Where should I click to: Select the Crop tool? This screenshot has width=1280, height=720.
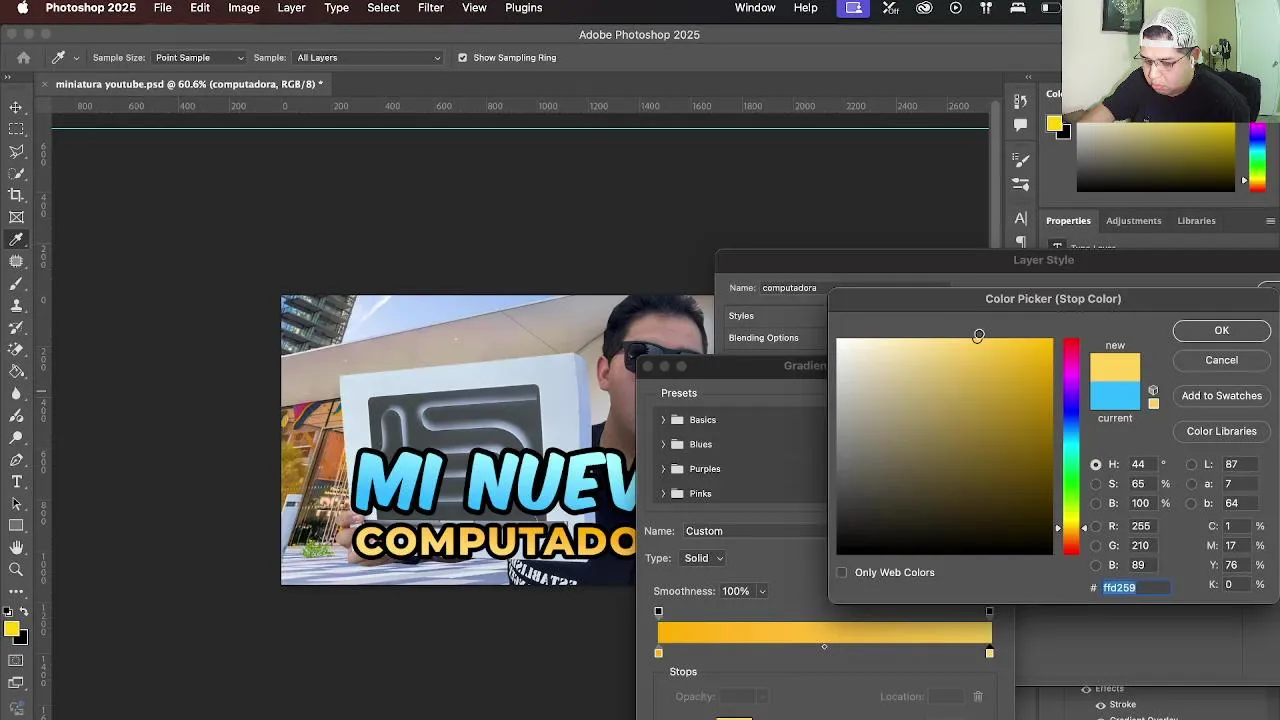[x=16, y=195]
